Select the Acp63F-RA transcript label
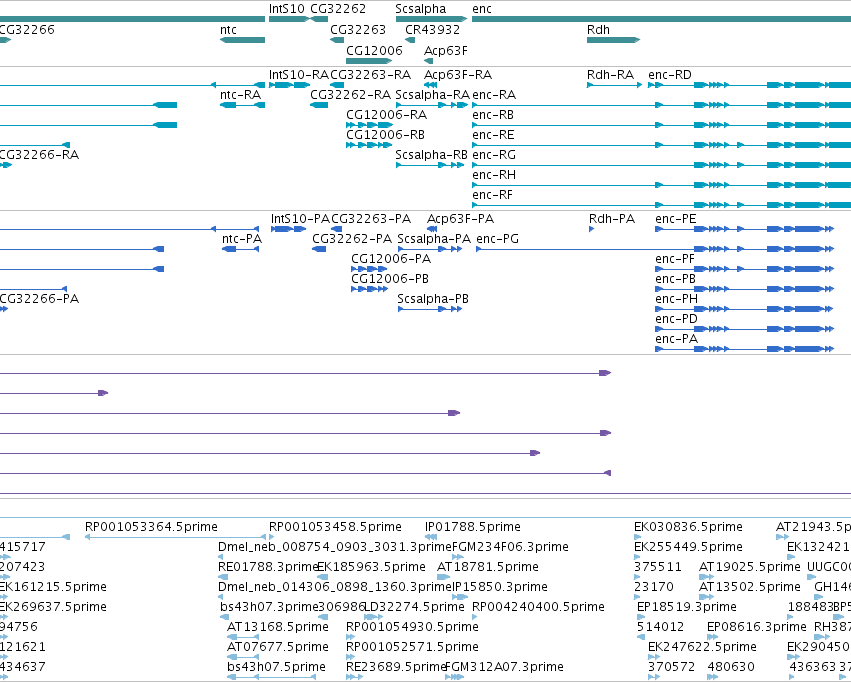The width and height of the screenshot is (851, 682). tap(458, 74)
